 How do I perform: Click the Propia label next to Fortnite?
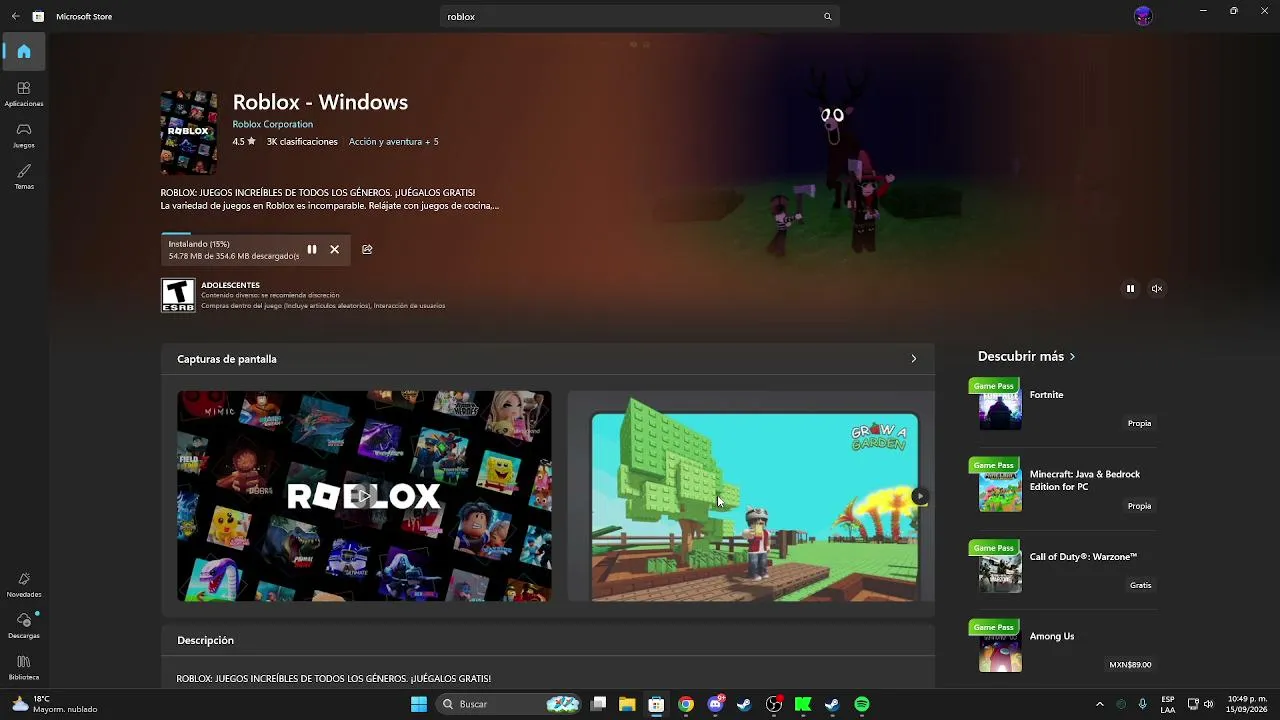tap(1139, 423)
